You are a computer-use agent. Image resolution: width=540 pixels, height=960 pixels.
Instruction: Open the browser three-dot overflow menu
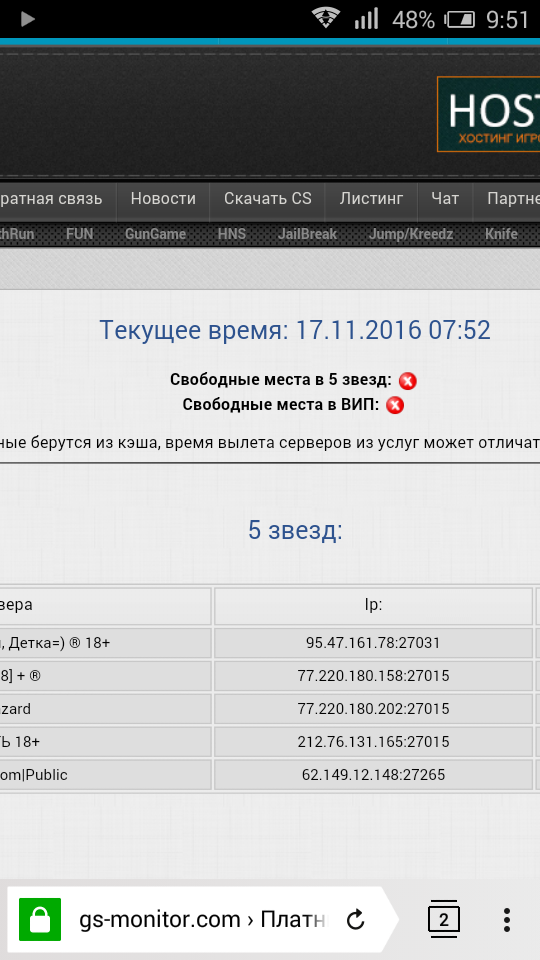point(506,920)
